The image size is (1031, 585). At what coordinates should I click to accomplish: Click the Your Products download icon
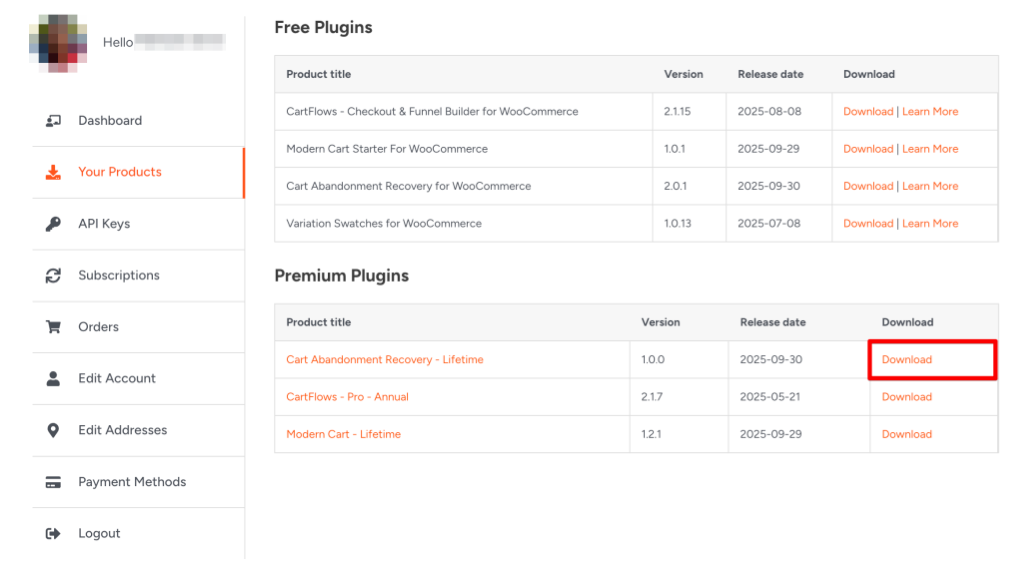coord(53,172)
